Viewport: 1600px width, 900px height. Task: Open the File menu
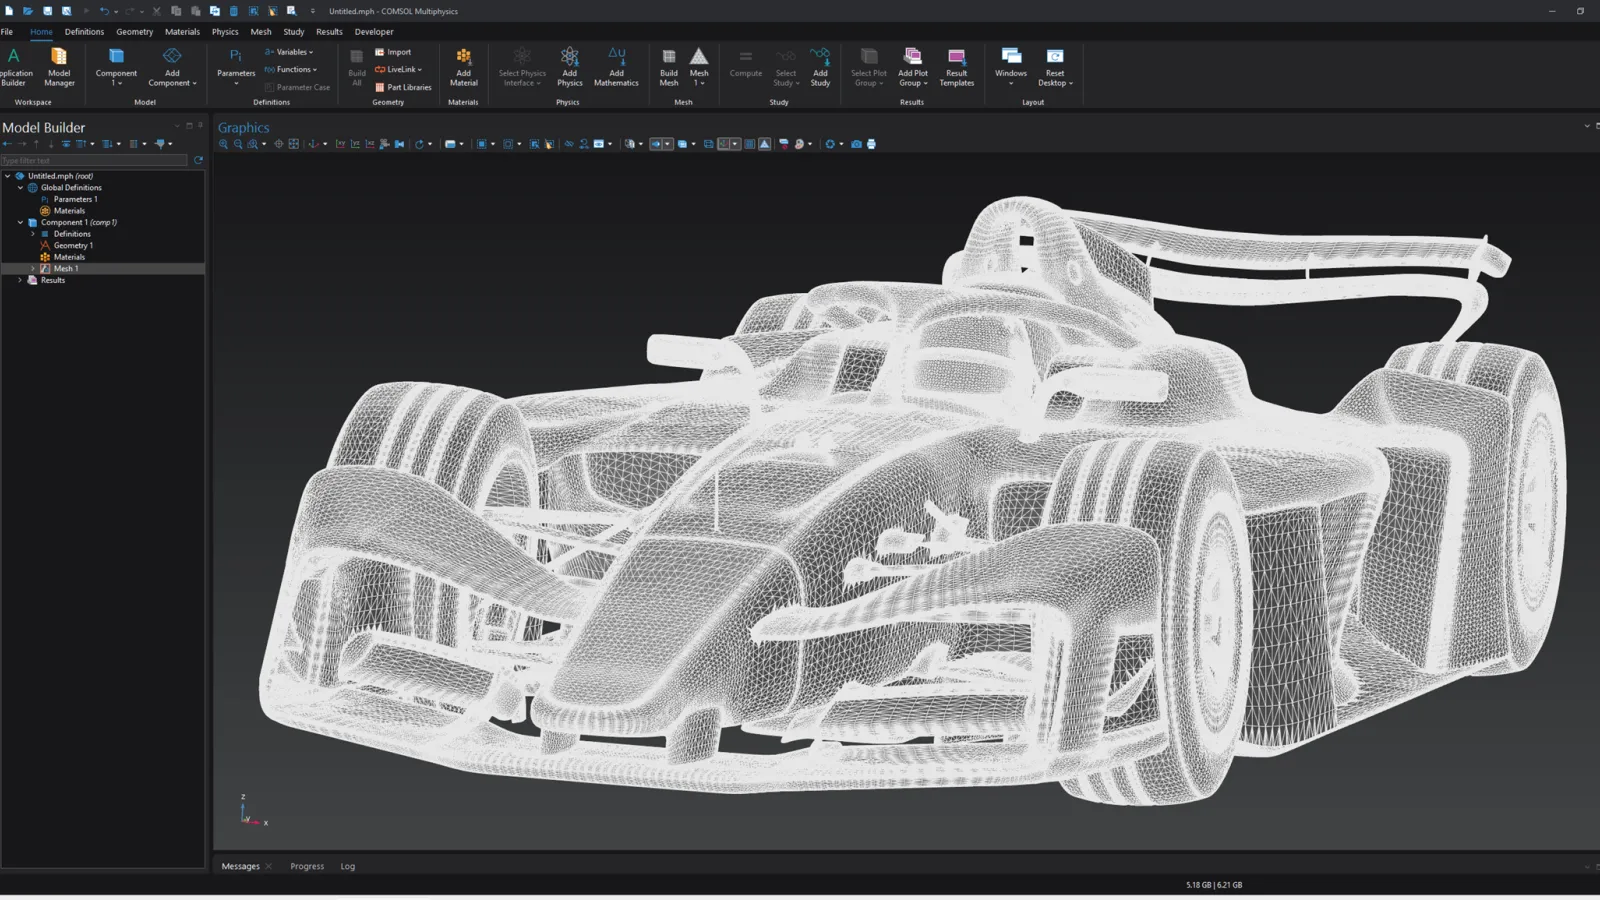pyautogui.click(x=7, y=32)
